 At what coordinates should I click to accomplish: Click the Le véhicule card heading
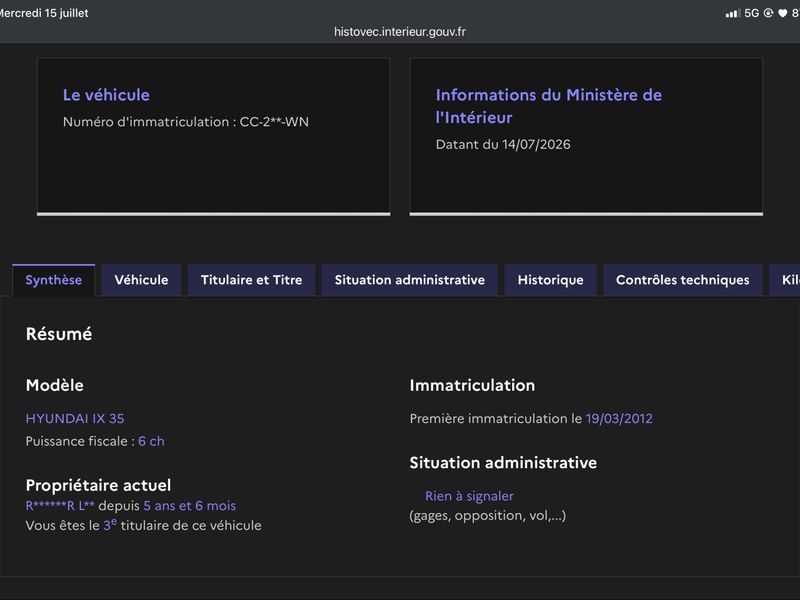point(106,95)
